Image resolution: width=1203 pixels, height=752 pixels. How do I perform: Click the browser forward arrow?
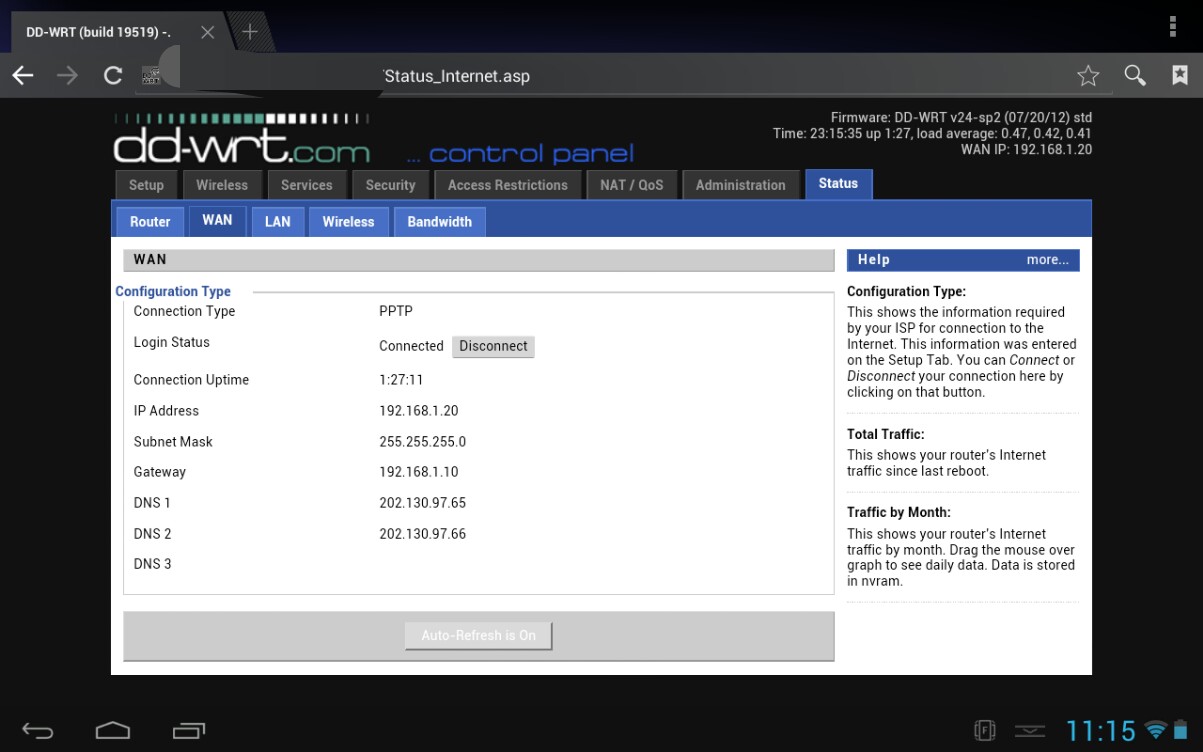[x=67, y=76]
